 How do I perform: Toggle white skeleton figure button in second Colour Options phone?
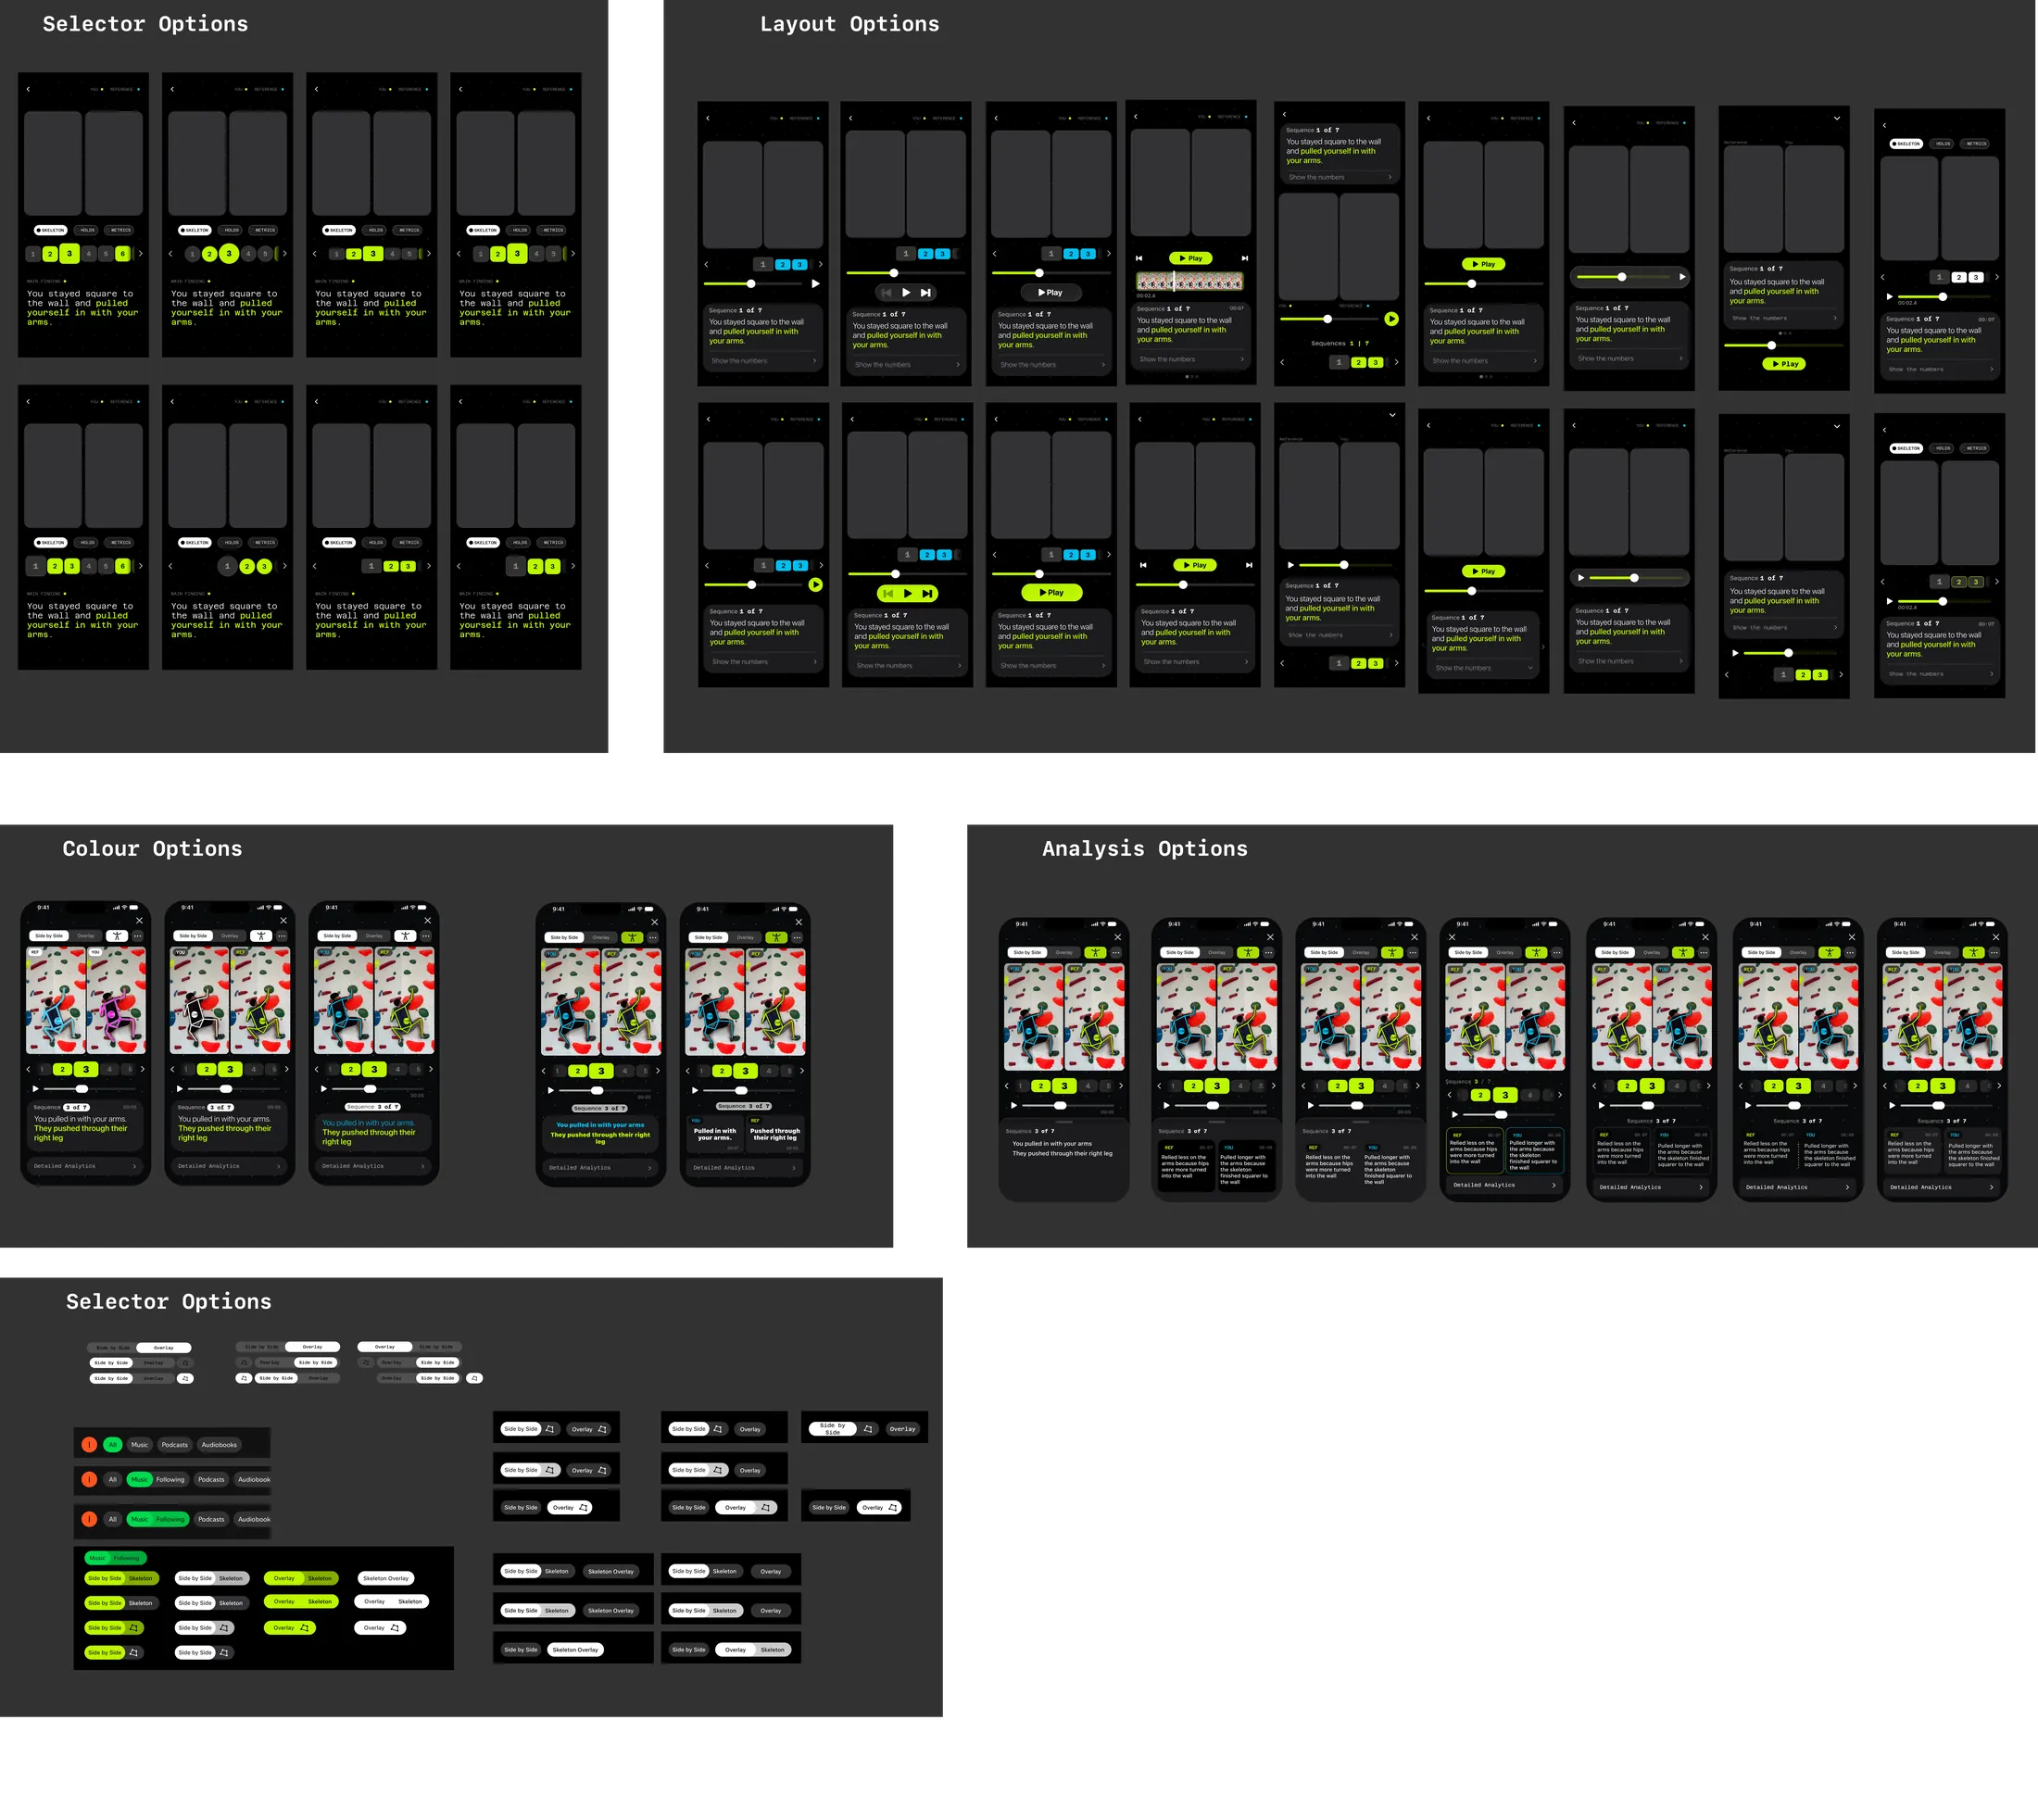coord(261,936)
